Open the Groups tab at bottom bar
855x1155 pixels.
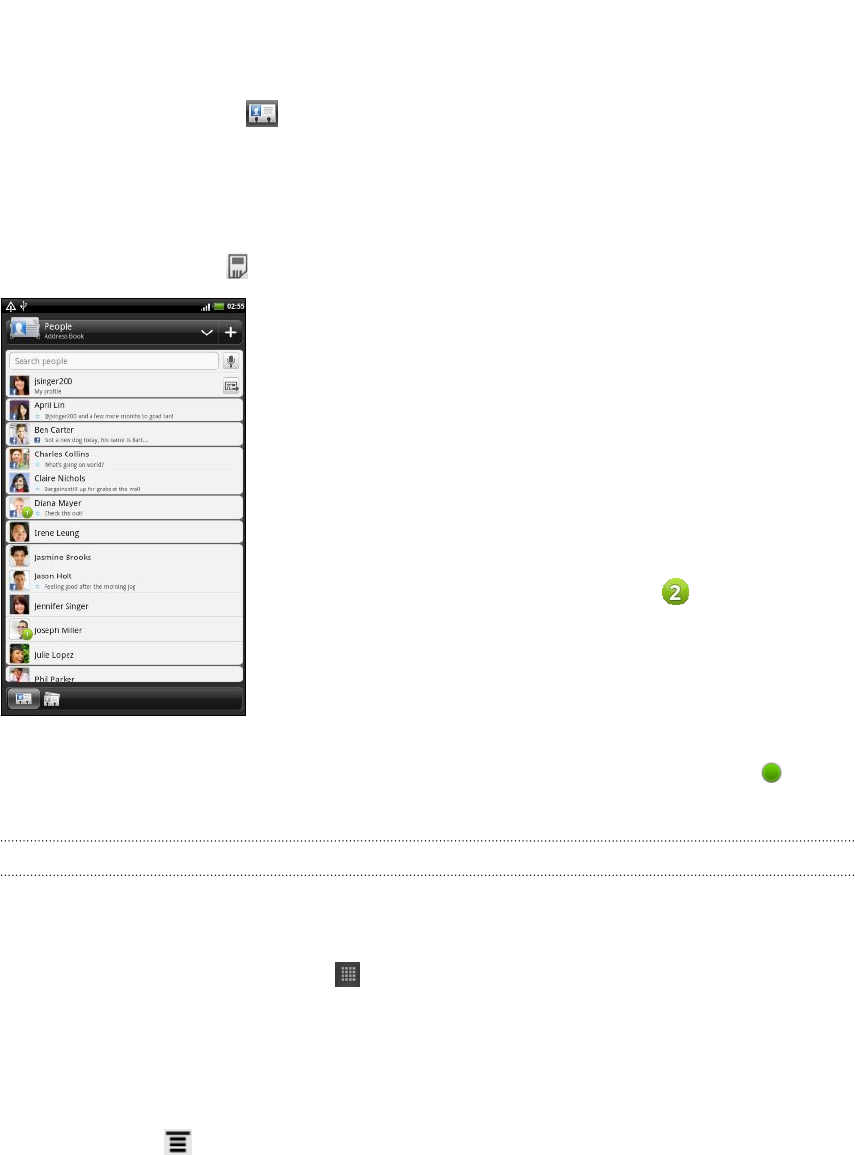52,700
